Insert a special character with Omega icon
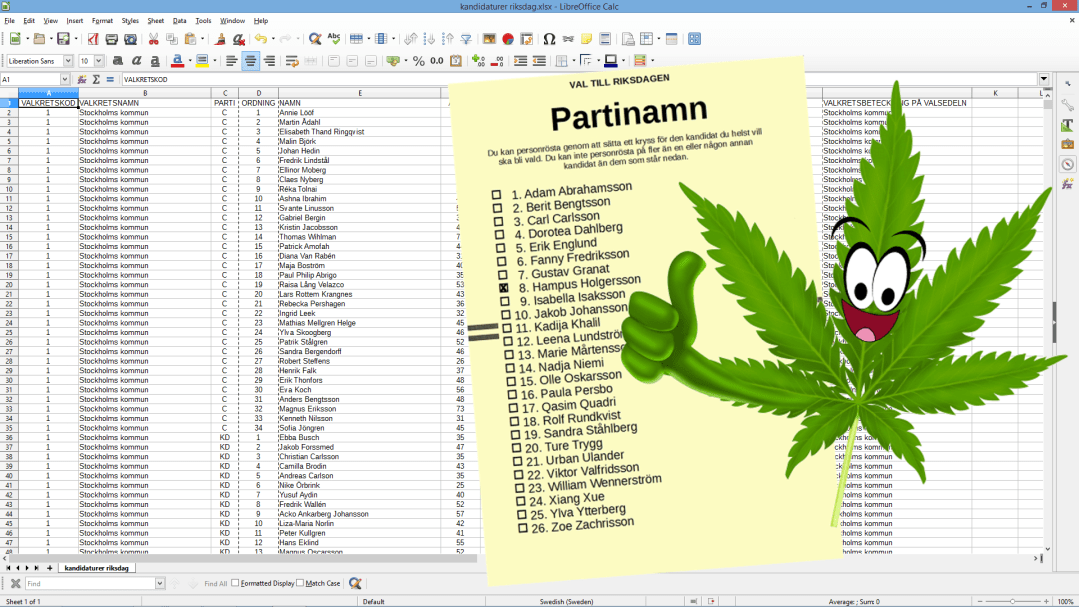This screenshot has height=607, width=1079. click(549, 39)
